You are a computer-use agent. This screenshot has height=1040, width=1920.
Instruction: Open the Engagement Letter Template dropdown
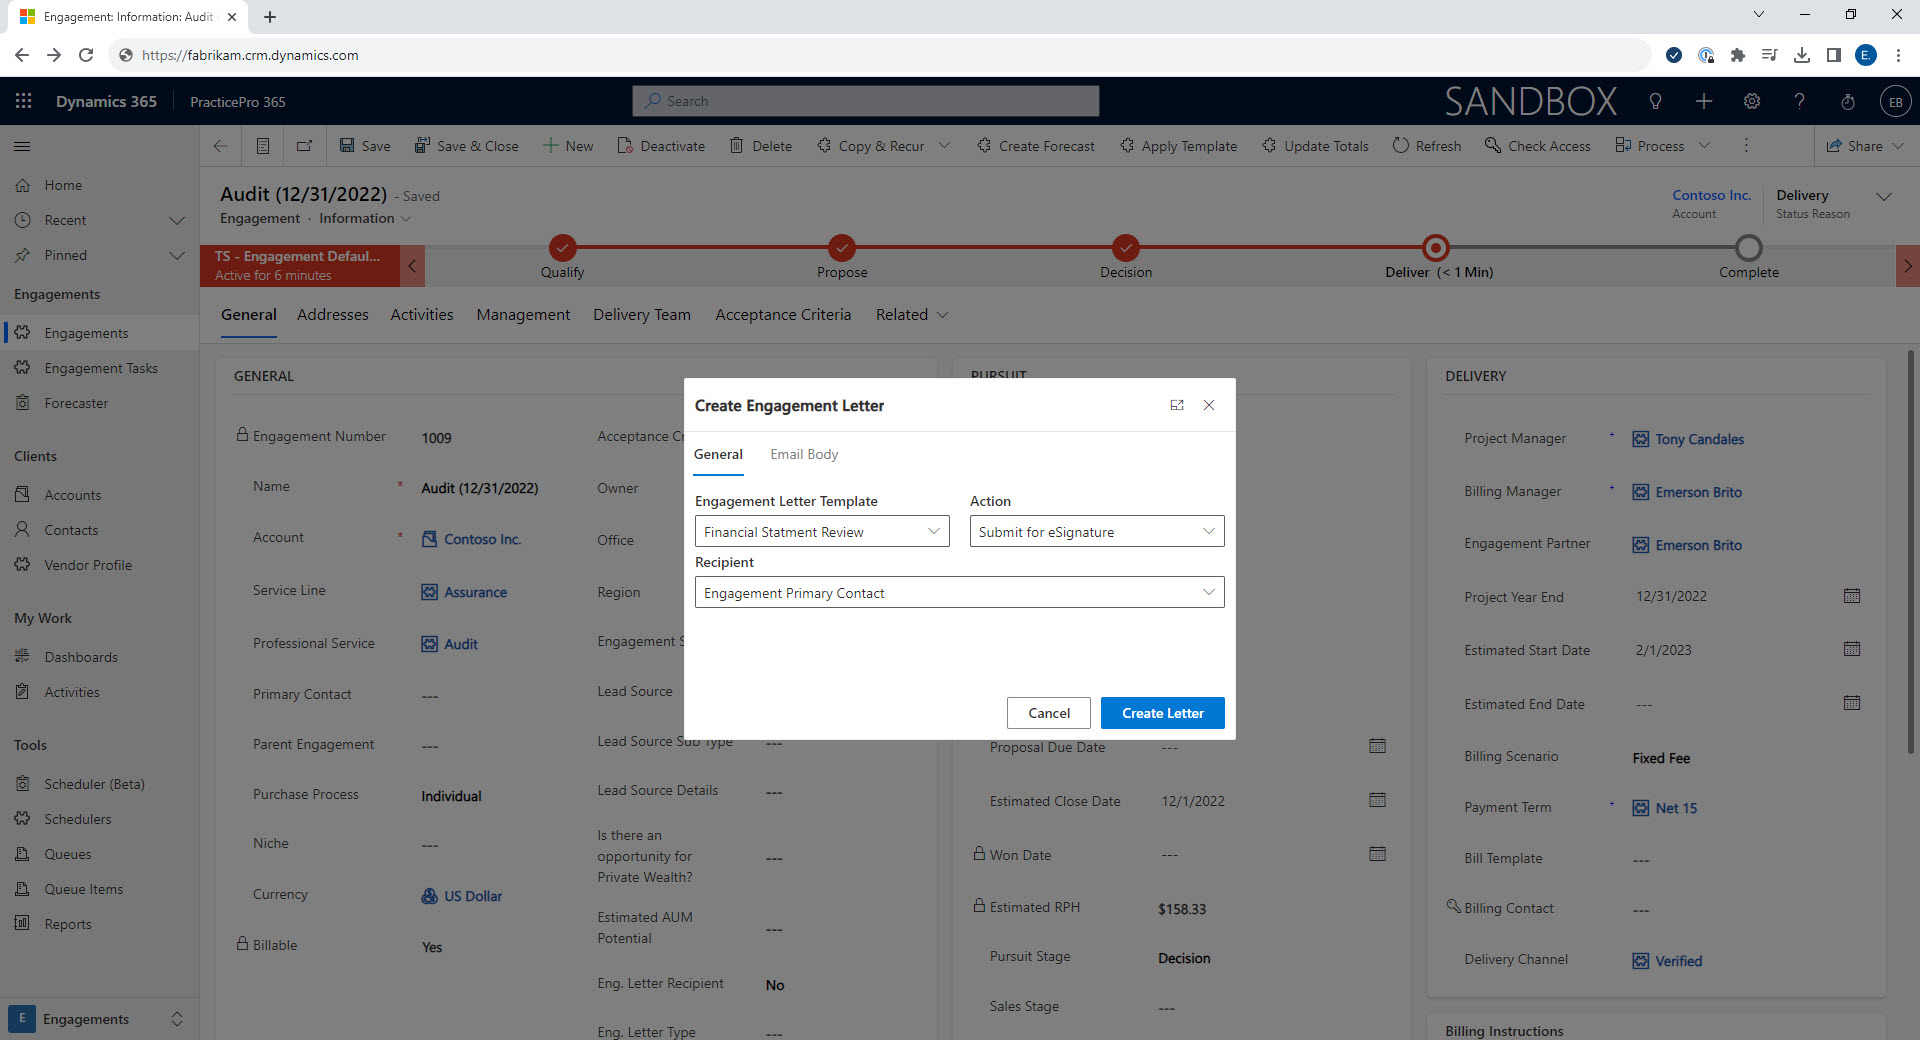tap(821, 532)
